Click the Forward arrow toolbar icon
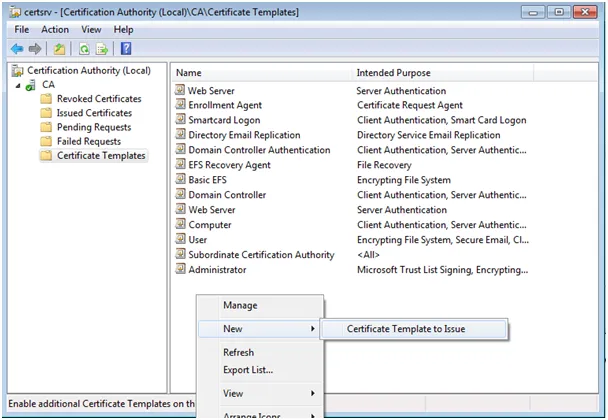 pyautogui.click(x=35, y=49)
